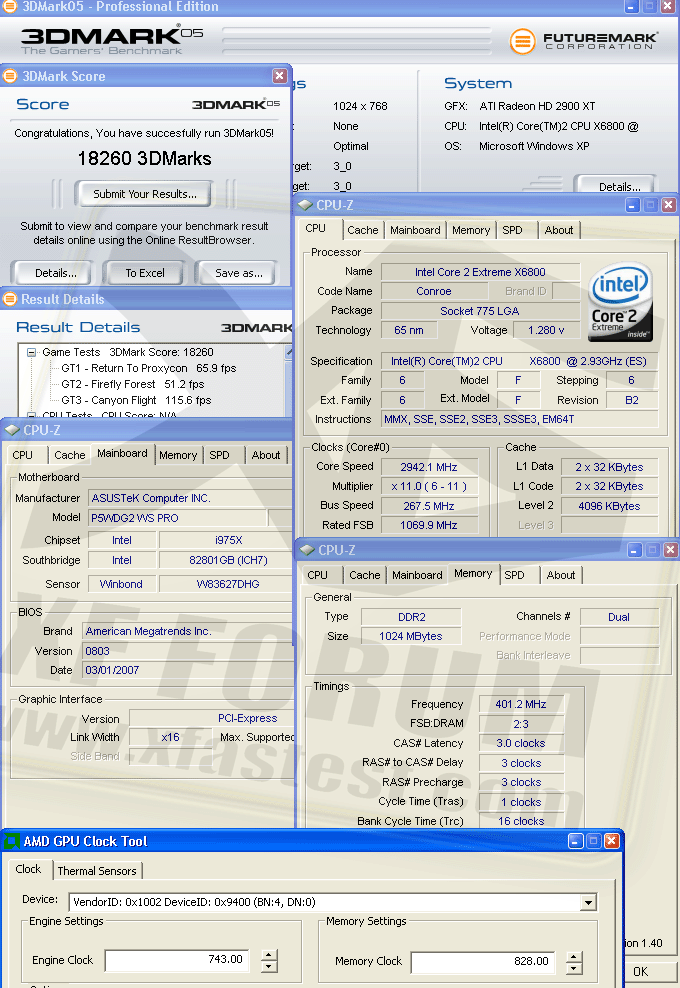Increase Memory Clock with the up arrow
The width and height of the screenshot is (680, 988).
click(x=573, y=957)
